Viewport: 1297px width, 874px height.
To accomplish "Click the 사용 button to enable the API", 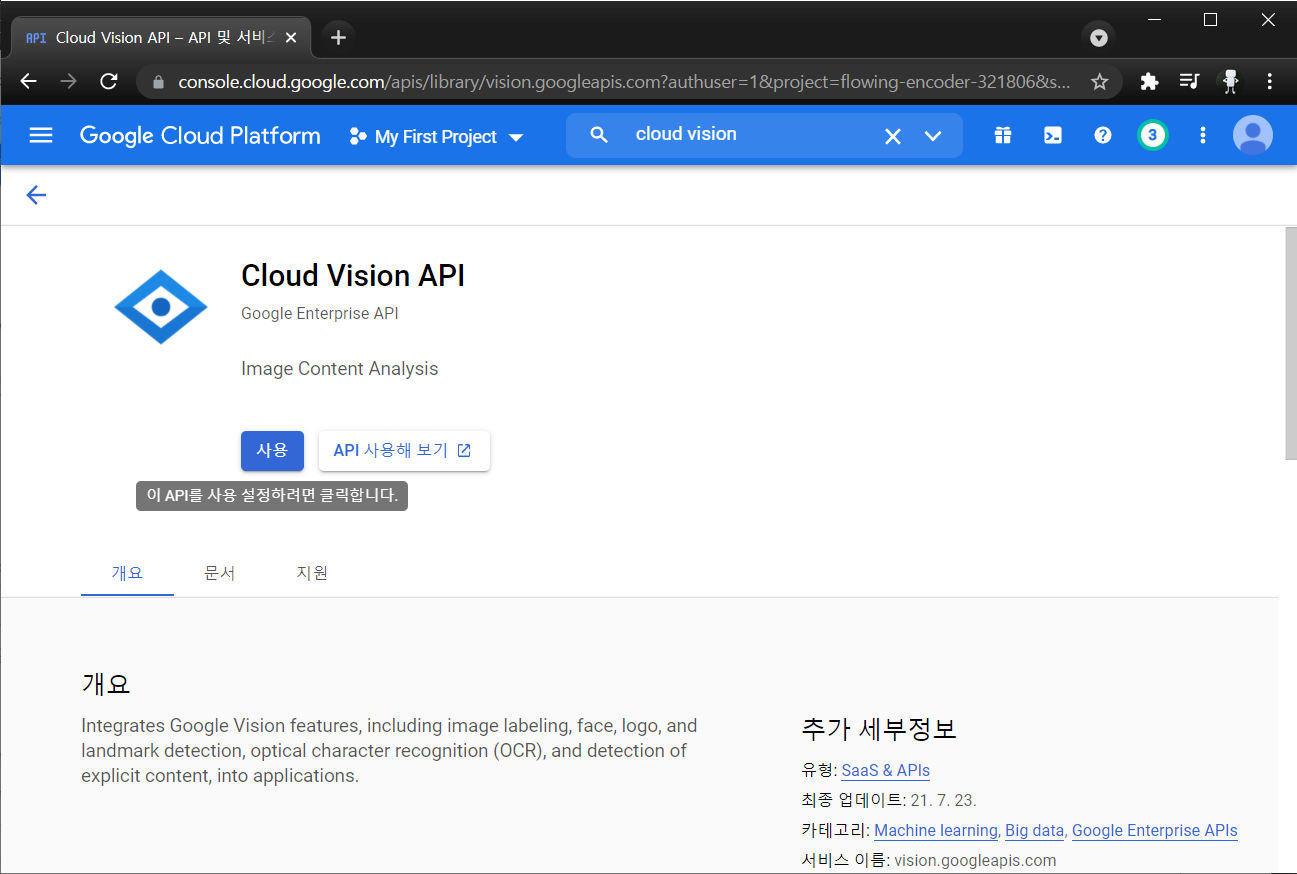I will pyautogui.click(x=272, y=450).
